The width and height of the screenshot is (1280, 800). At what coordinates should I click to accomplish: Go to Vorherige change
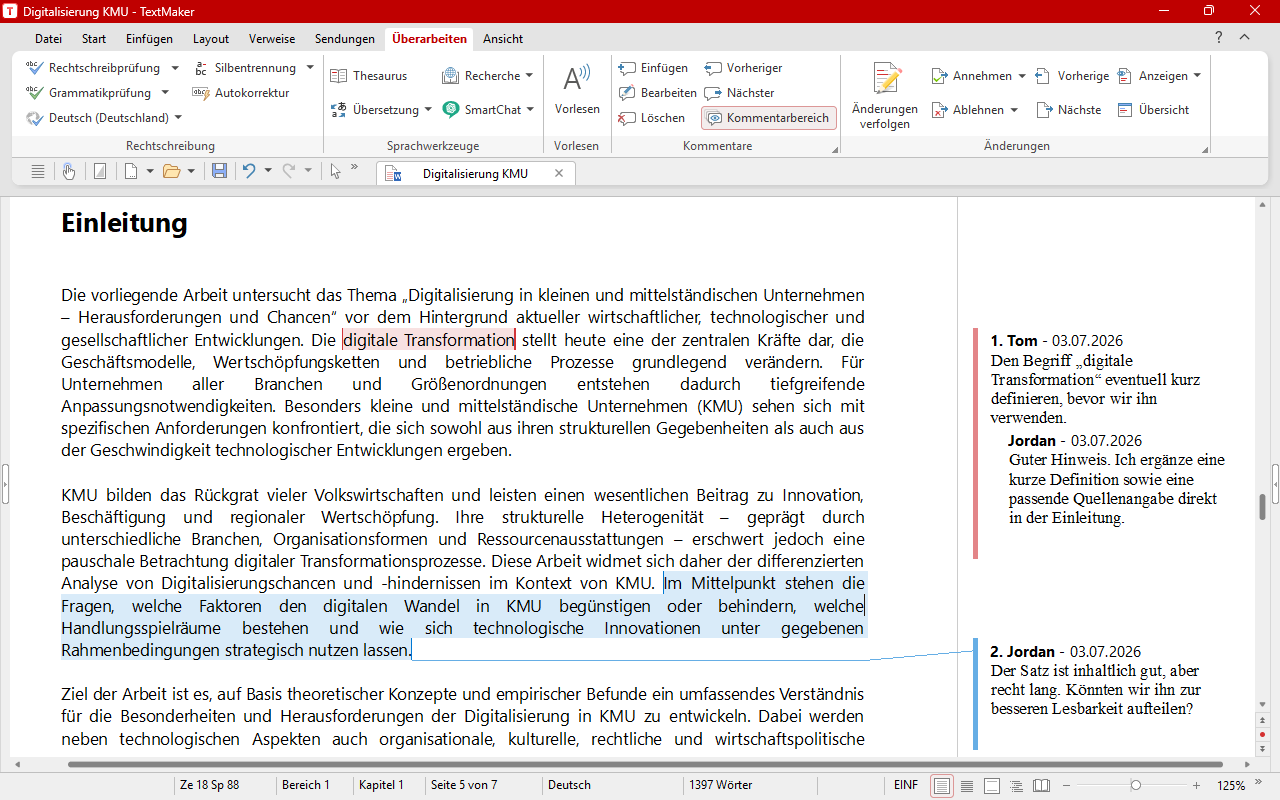[x=1072, y=76]
